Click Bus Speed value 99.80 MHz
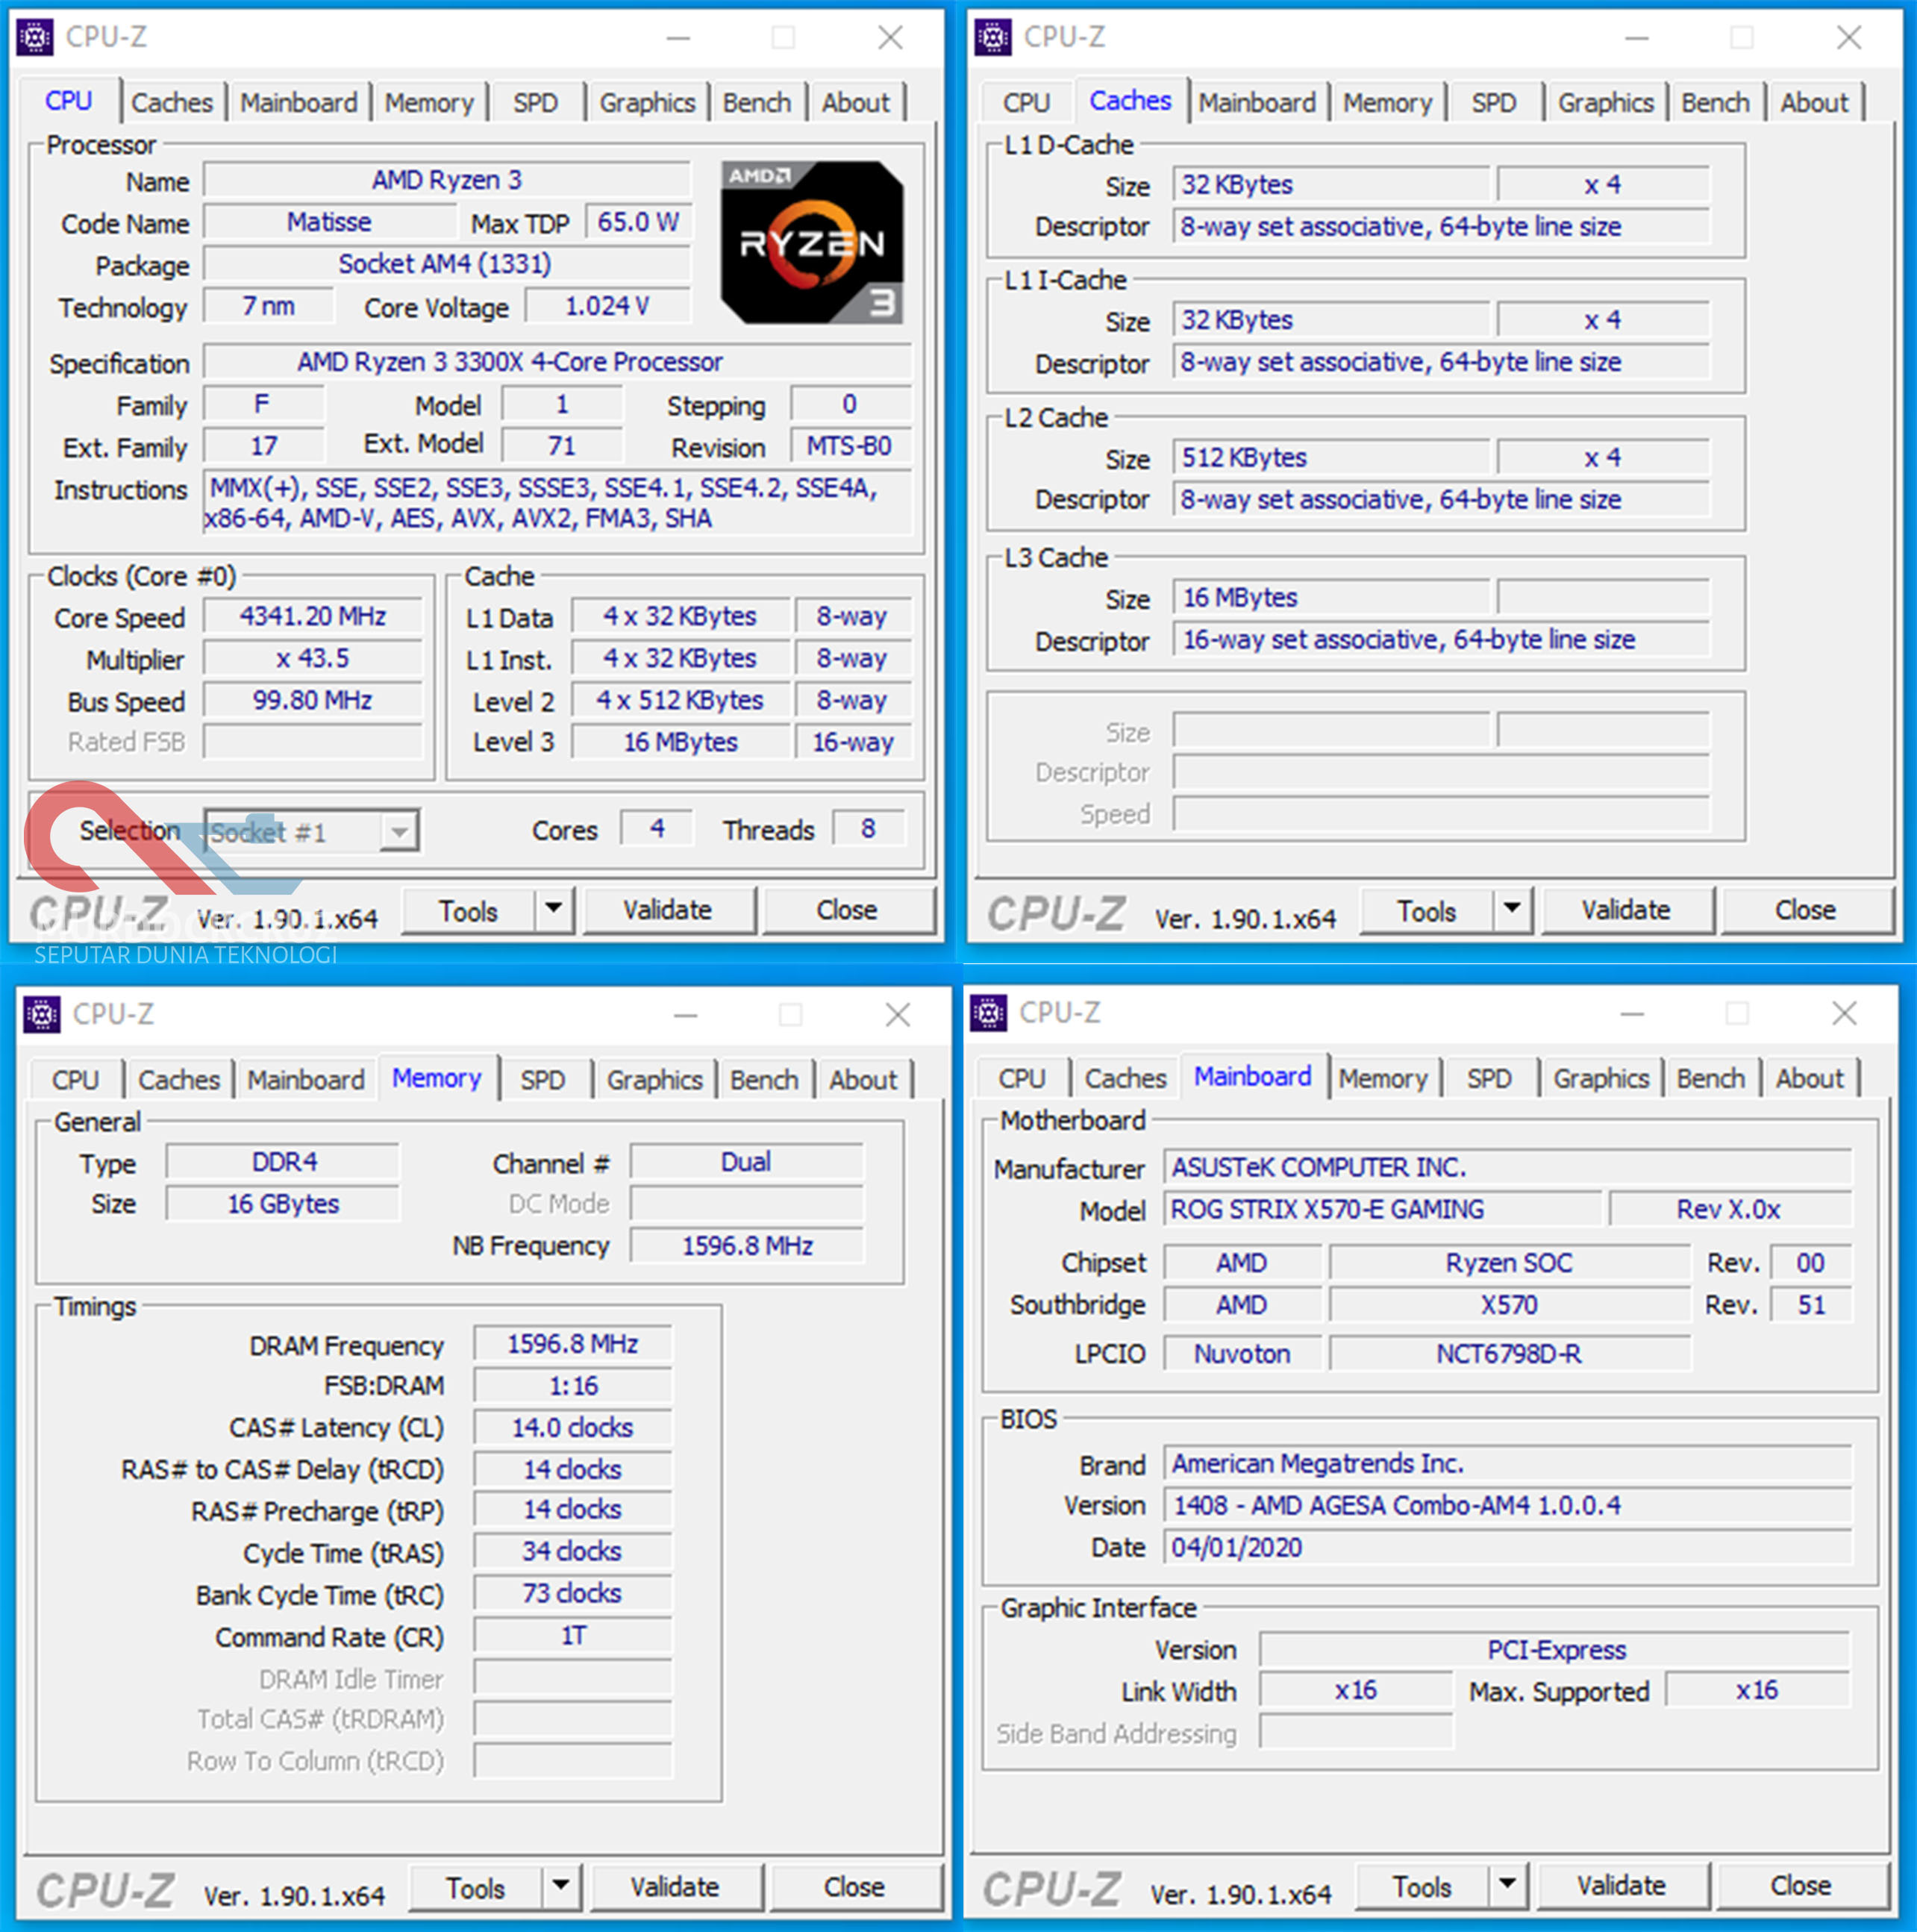 (312, 701)
